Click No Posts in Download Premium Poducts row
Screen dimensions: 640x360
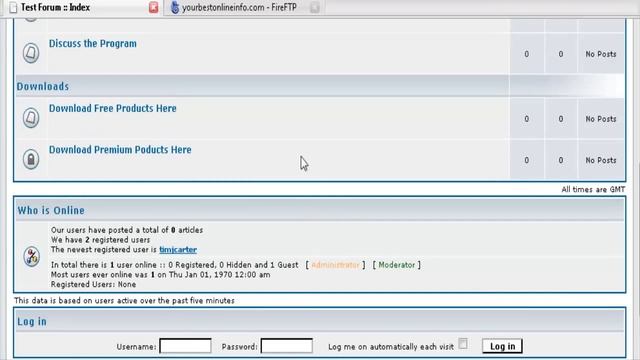[601, 160]
